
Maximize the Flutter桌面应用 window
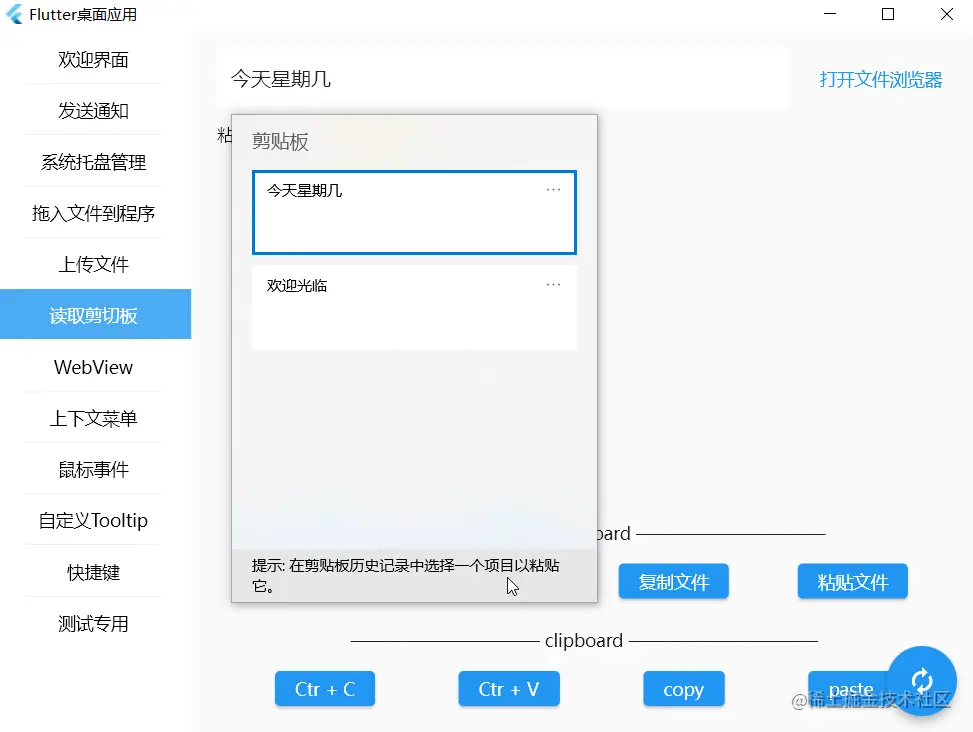point(888,14)
